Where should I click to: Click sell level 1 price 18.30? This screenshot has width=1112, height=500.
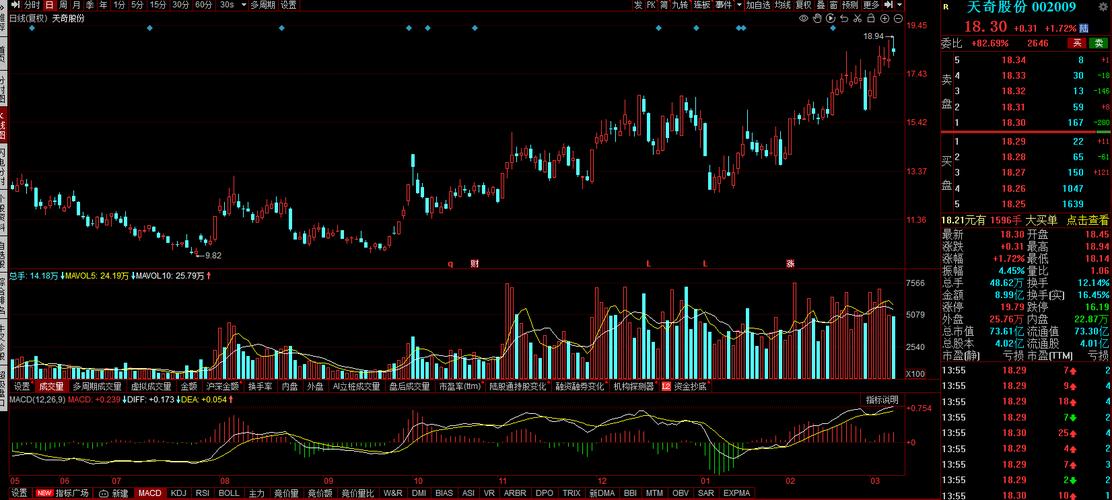coord(1013,123)
